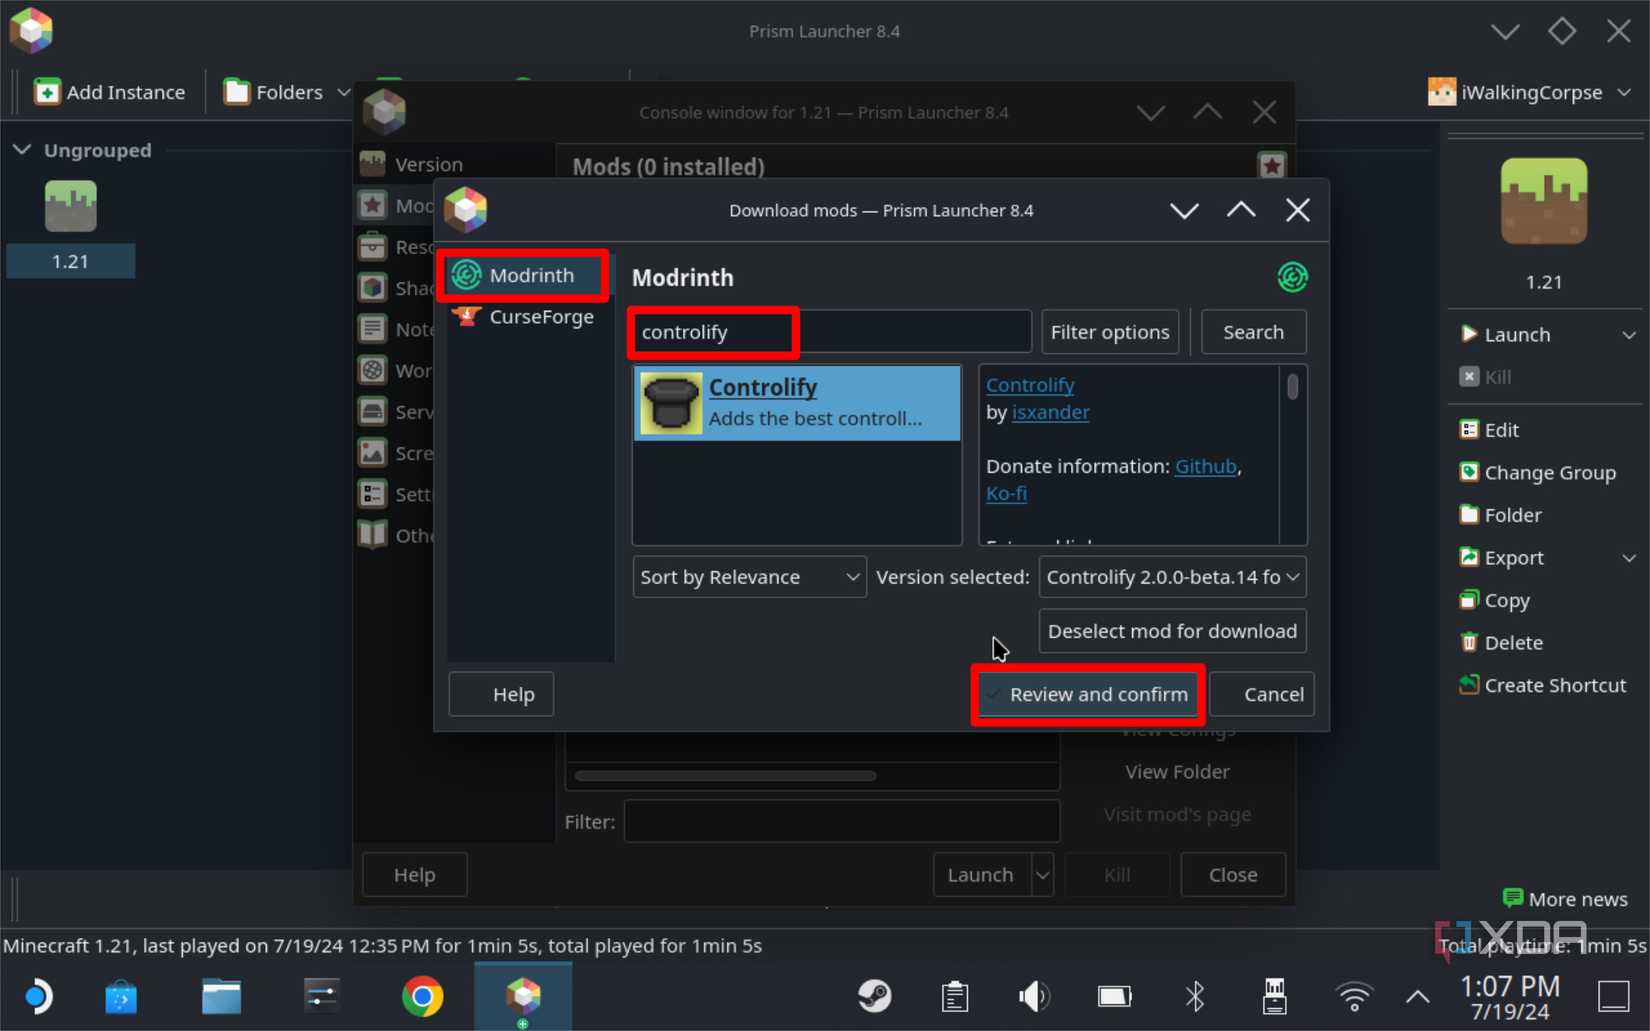The height and width of the screenshot is (1031, 1650).
Task: Expand Launch options arrow in right panel
Action: coord(1629,335)
